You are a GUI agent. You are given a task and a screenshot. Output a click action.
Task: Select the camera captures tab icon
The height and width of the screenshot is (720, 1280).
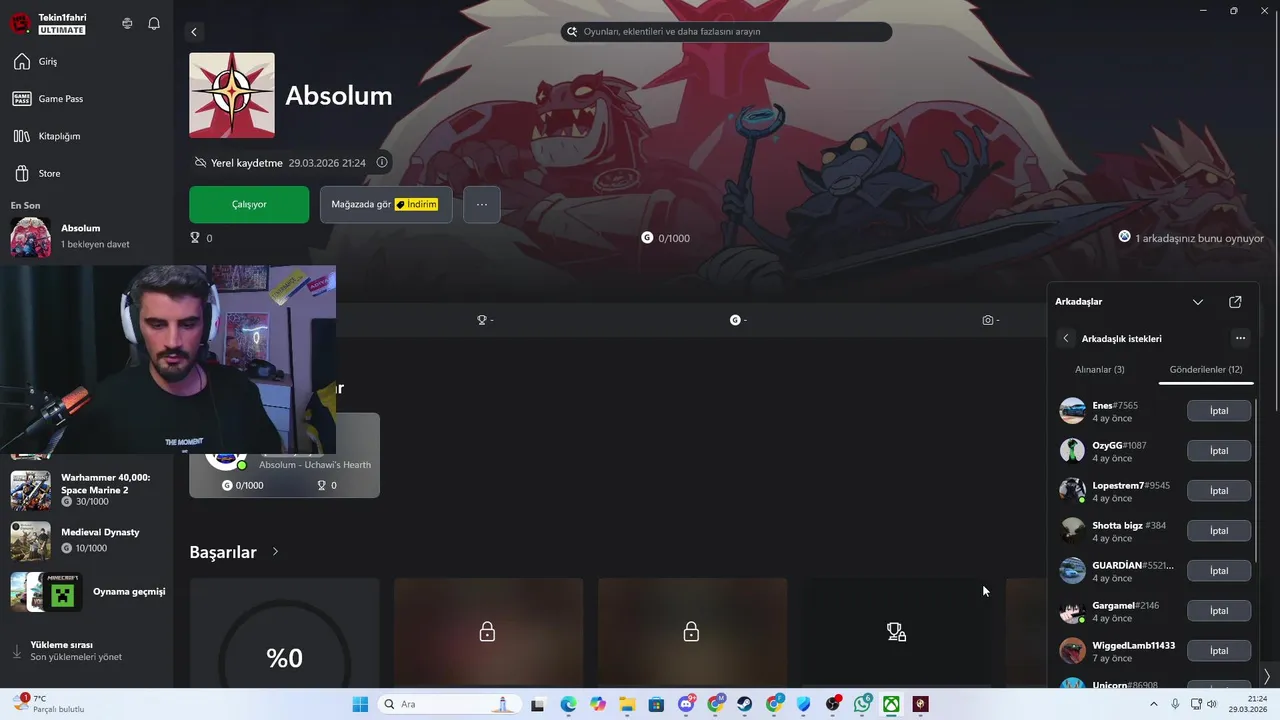[x=990, y=320]
